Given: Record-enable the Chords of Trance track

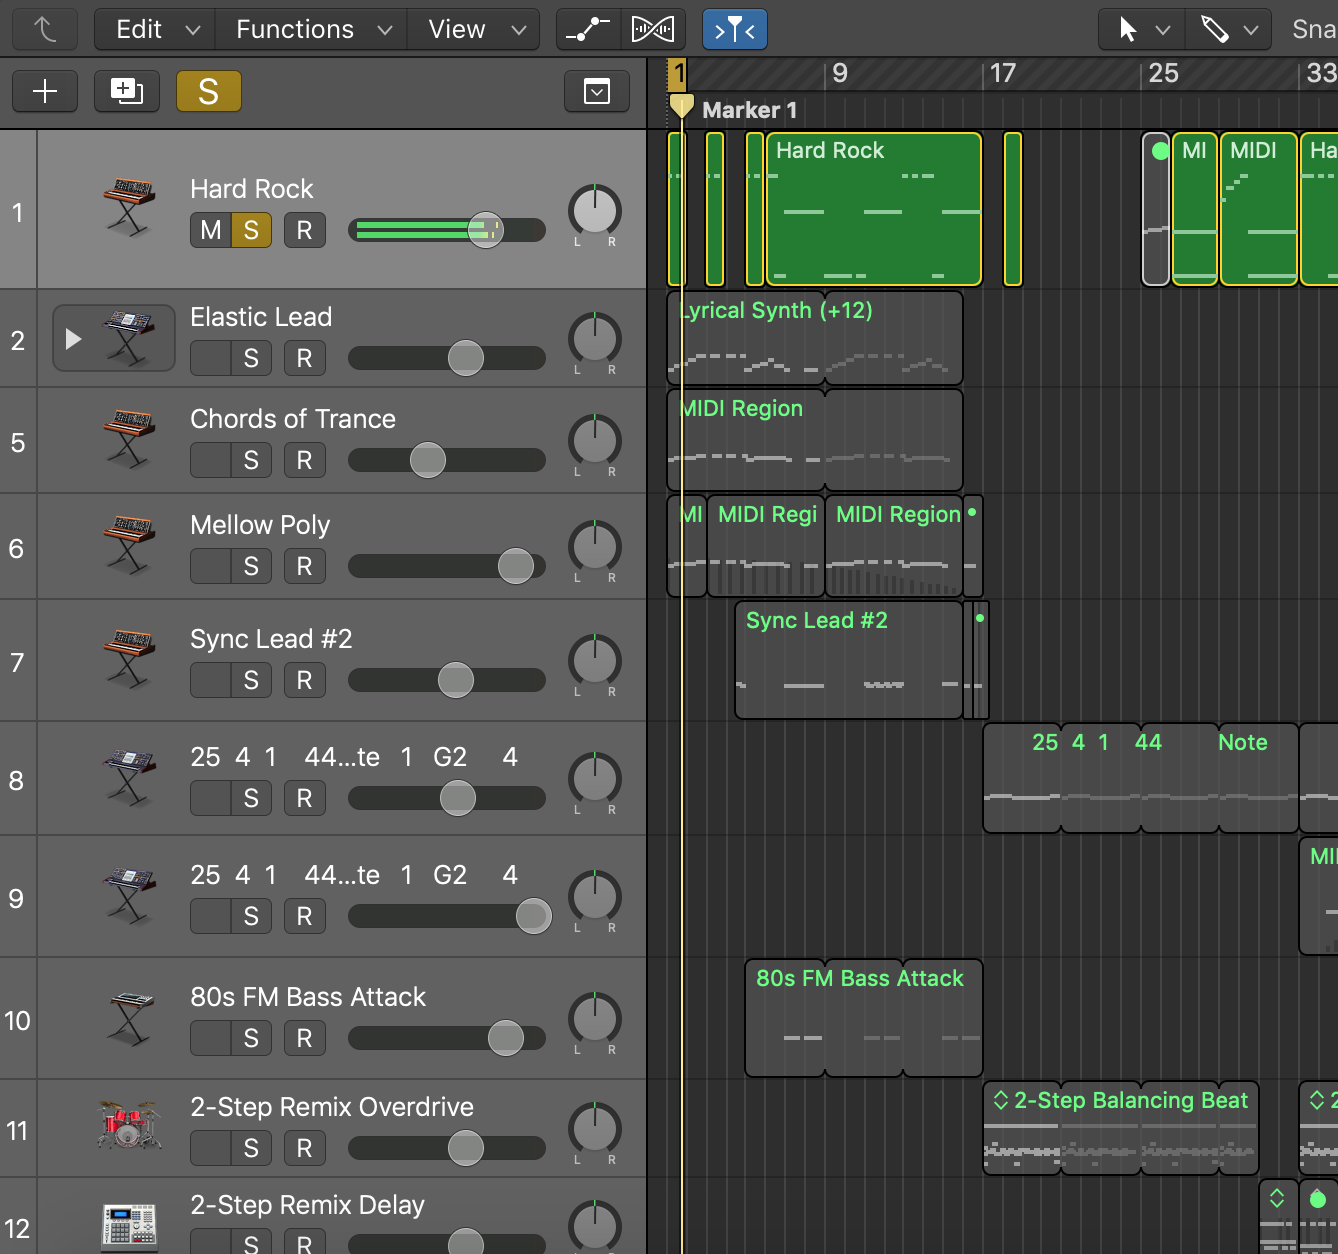Looking at the screenshot, I should pyautogui.click(x=305, y=460).
